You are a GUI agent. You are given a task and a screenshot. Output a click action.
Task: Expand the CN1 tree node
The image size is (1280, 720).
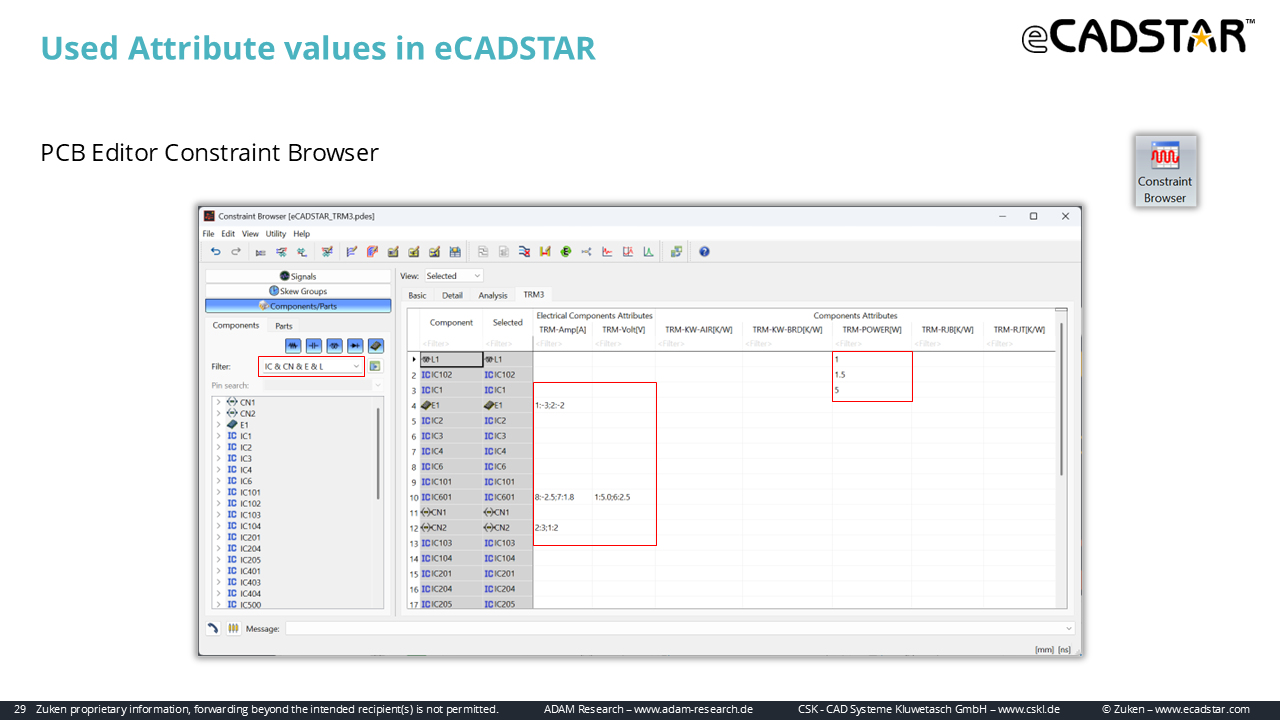click(218, 402)
